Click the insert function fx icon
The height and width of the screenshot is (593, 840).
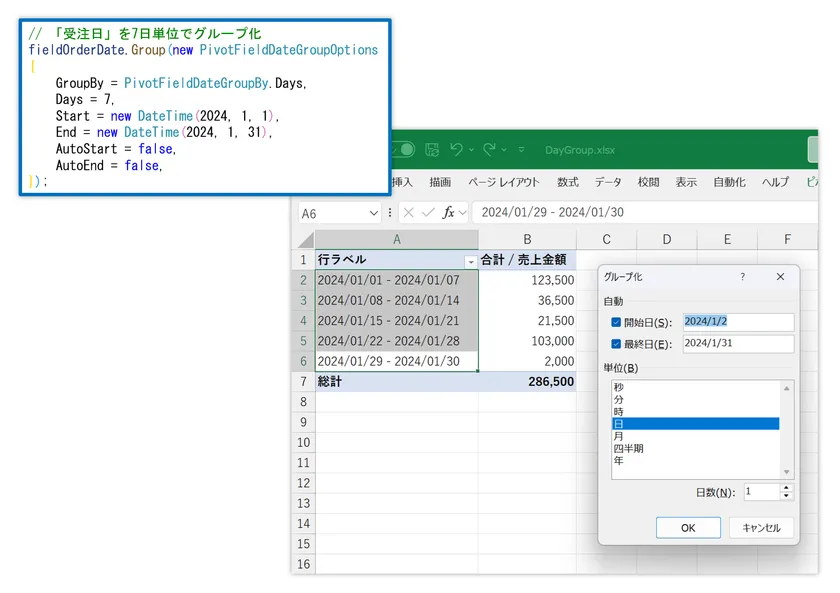click(x=448, y=213)
